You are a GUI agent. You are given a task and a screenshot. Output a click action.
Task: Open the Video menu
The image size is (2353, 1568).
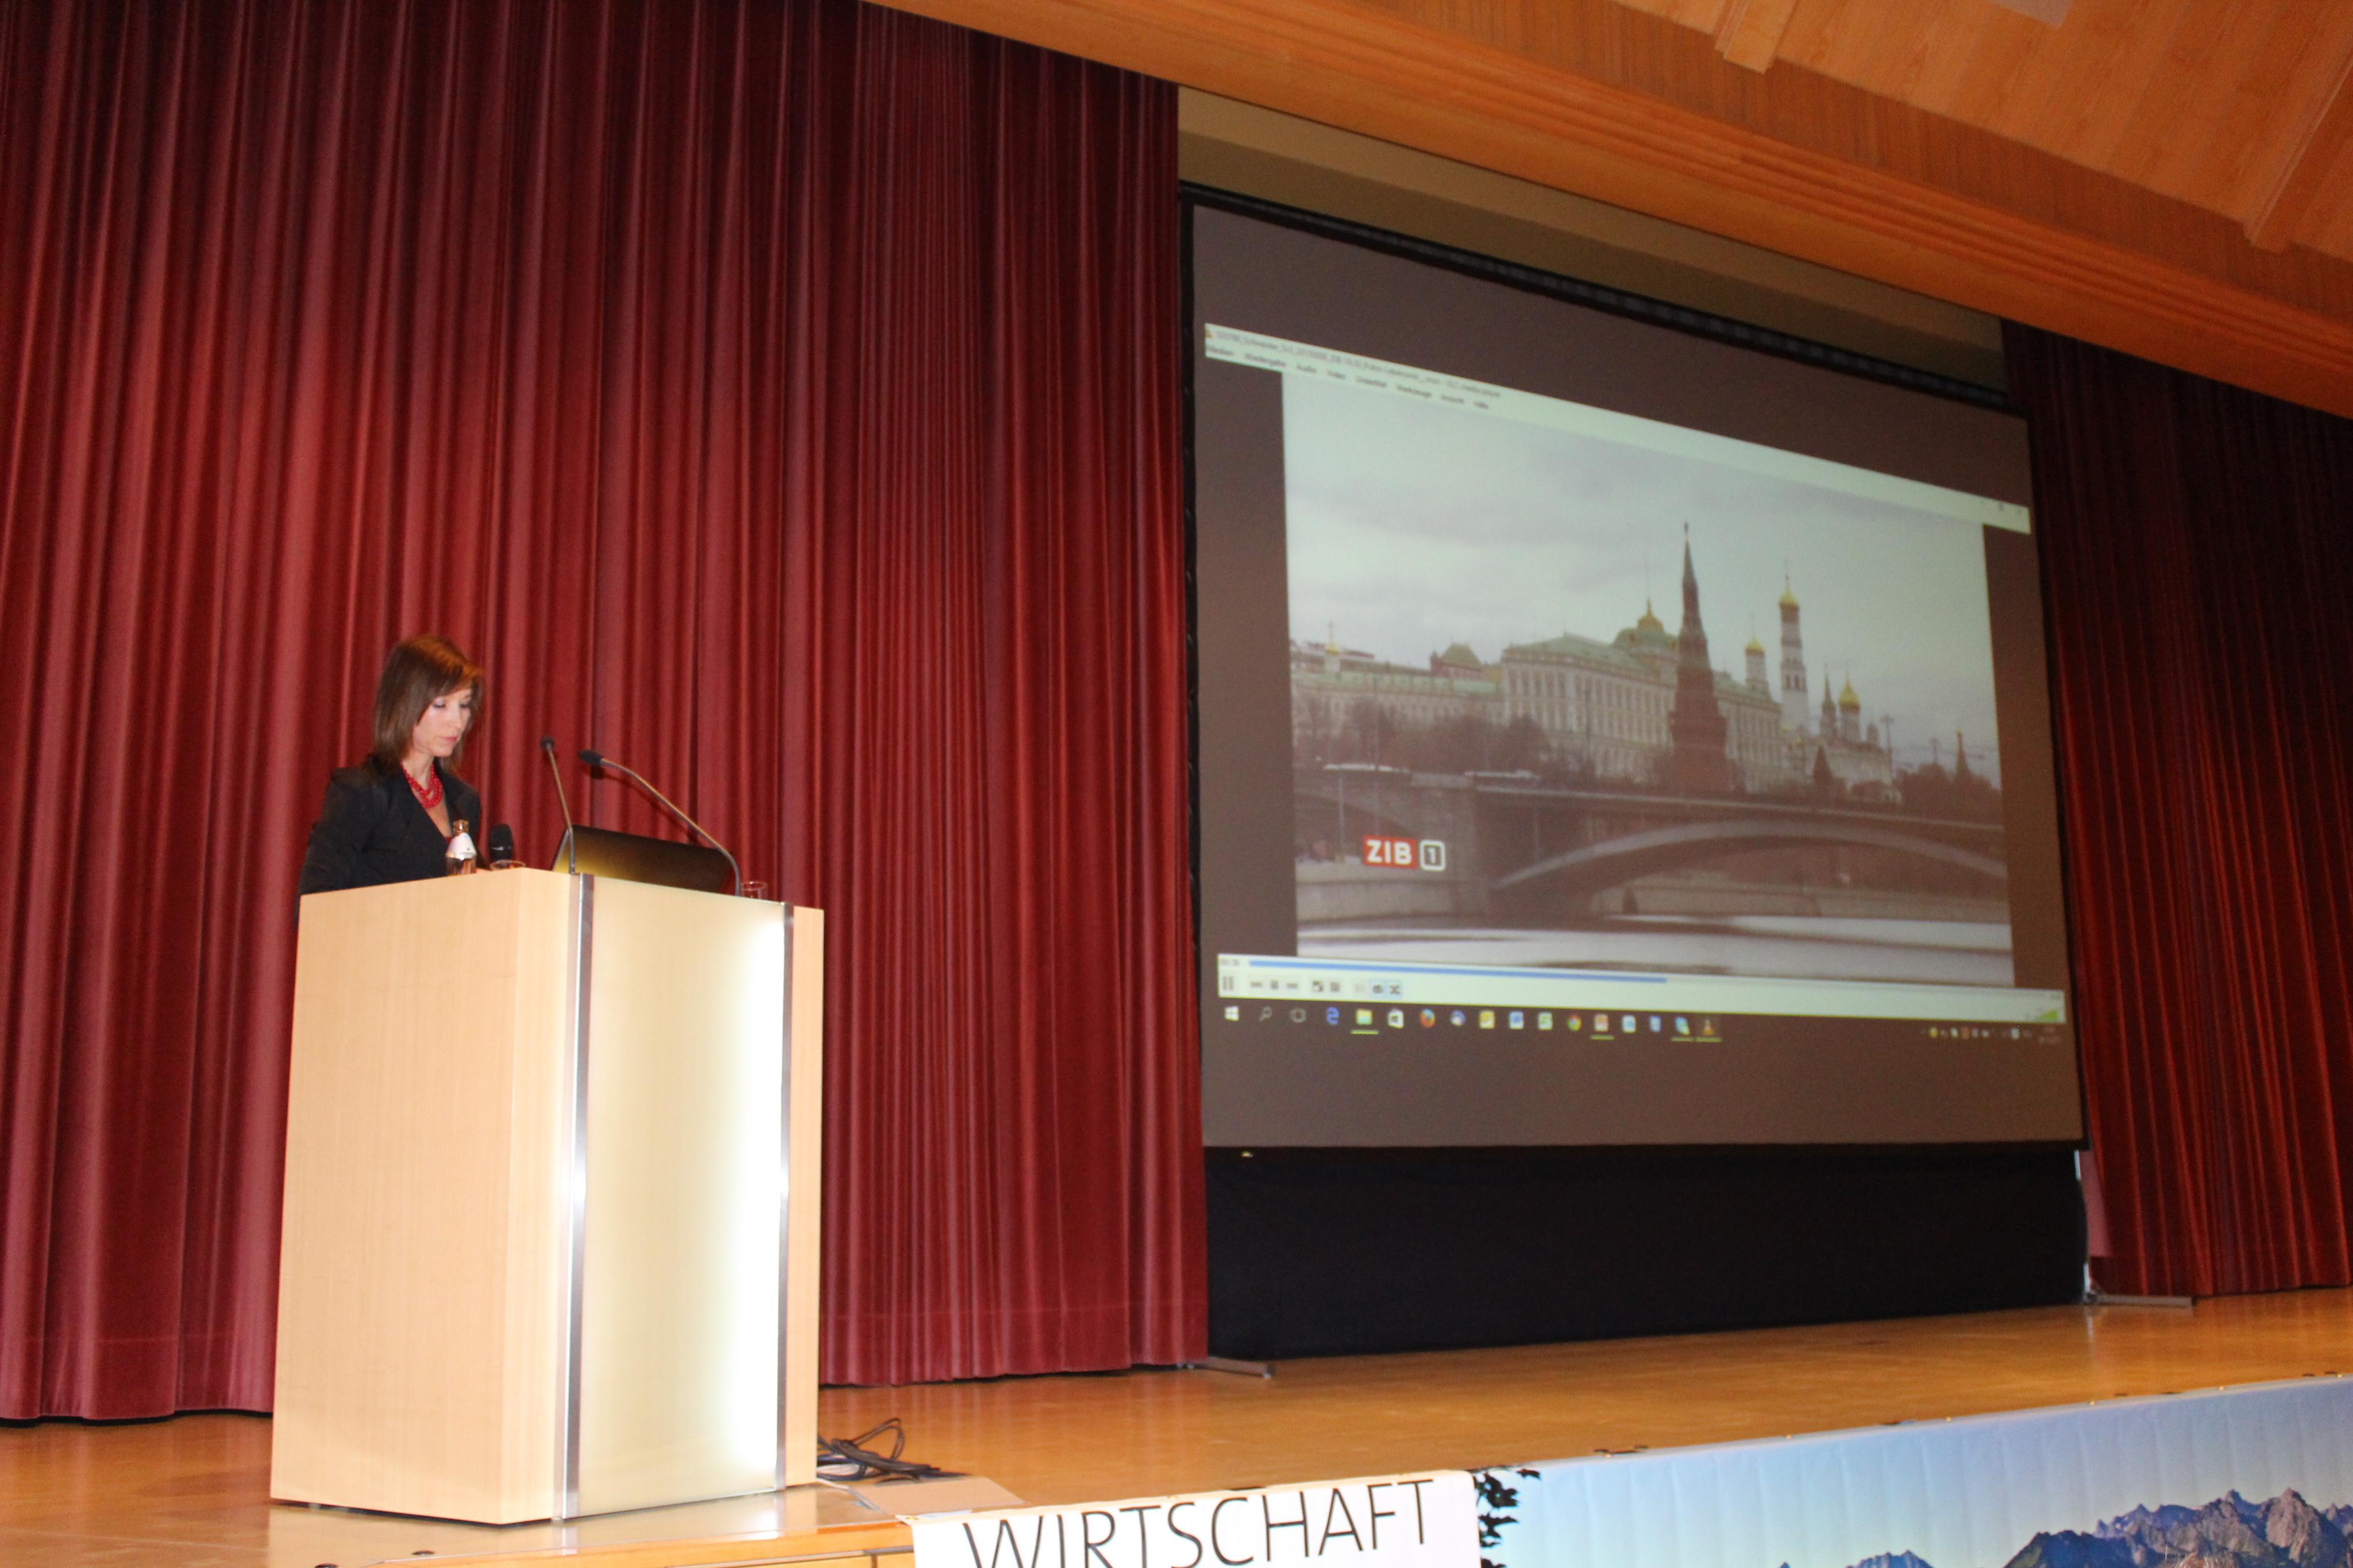pos(1337,375)
